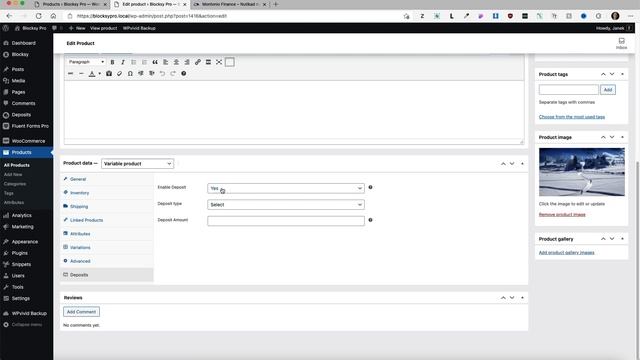Open the Advanced product data tab
640x360 pixels.
point(107,261)
